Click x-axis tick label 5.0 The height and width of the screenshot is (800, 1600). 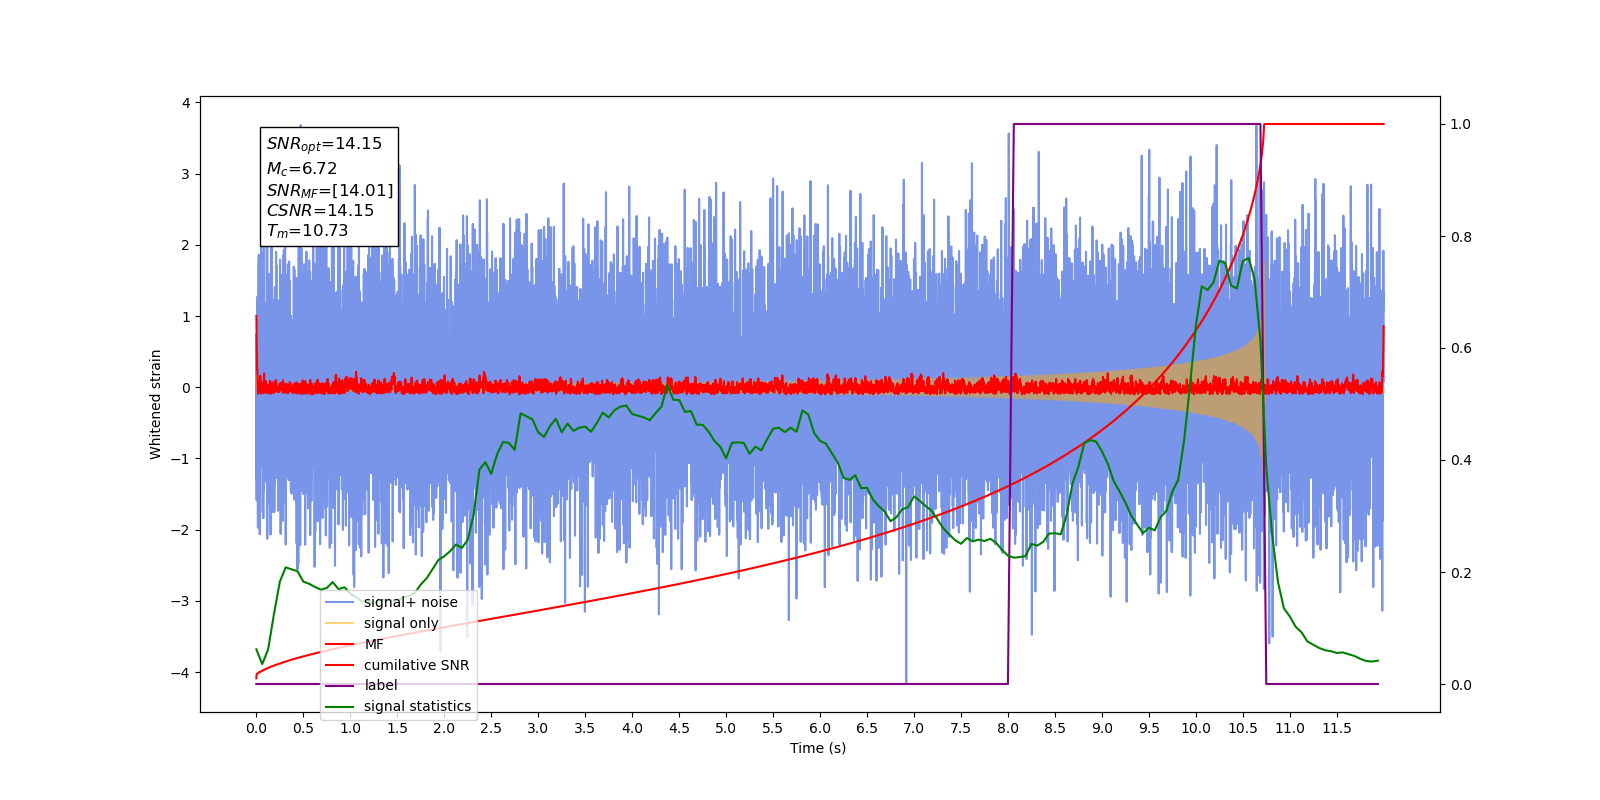tap(726, 728)
